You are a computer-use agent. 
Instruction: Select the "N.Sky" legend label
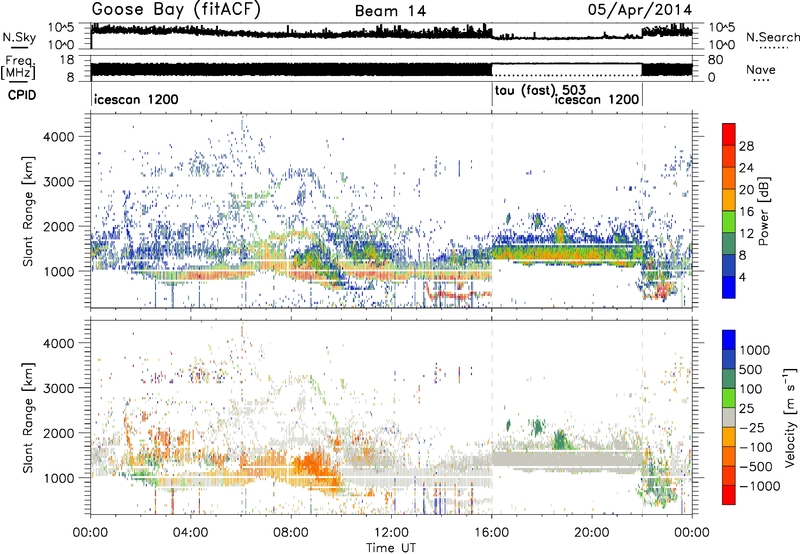tap(19, 37)
